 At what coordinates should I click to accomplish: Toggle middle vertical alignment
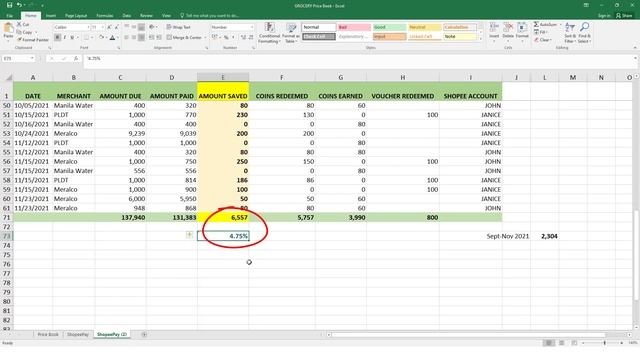pyautogui.click(x=134, y=27)
